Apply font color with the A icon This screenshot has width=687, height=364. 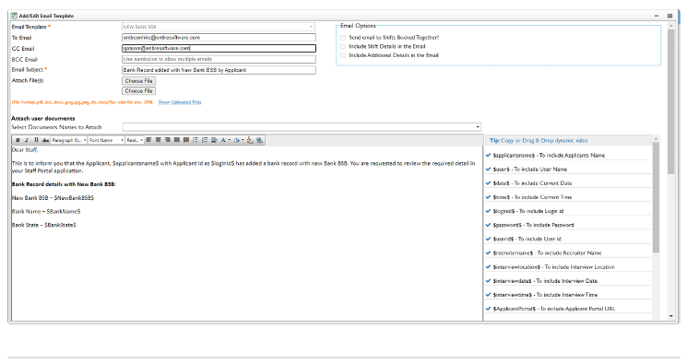pyautogui.click(x=223, y=140)
